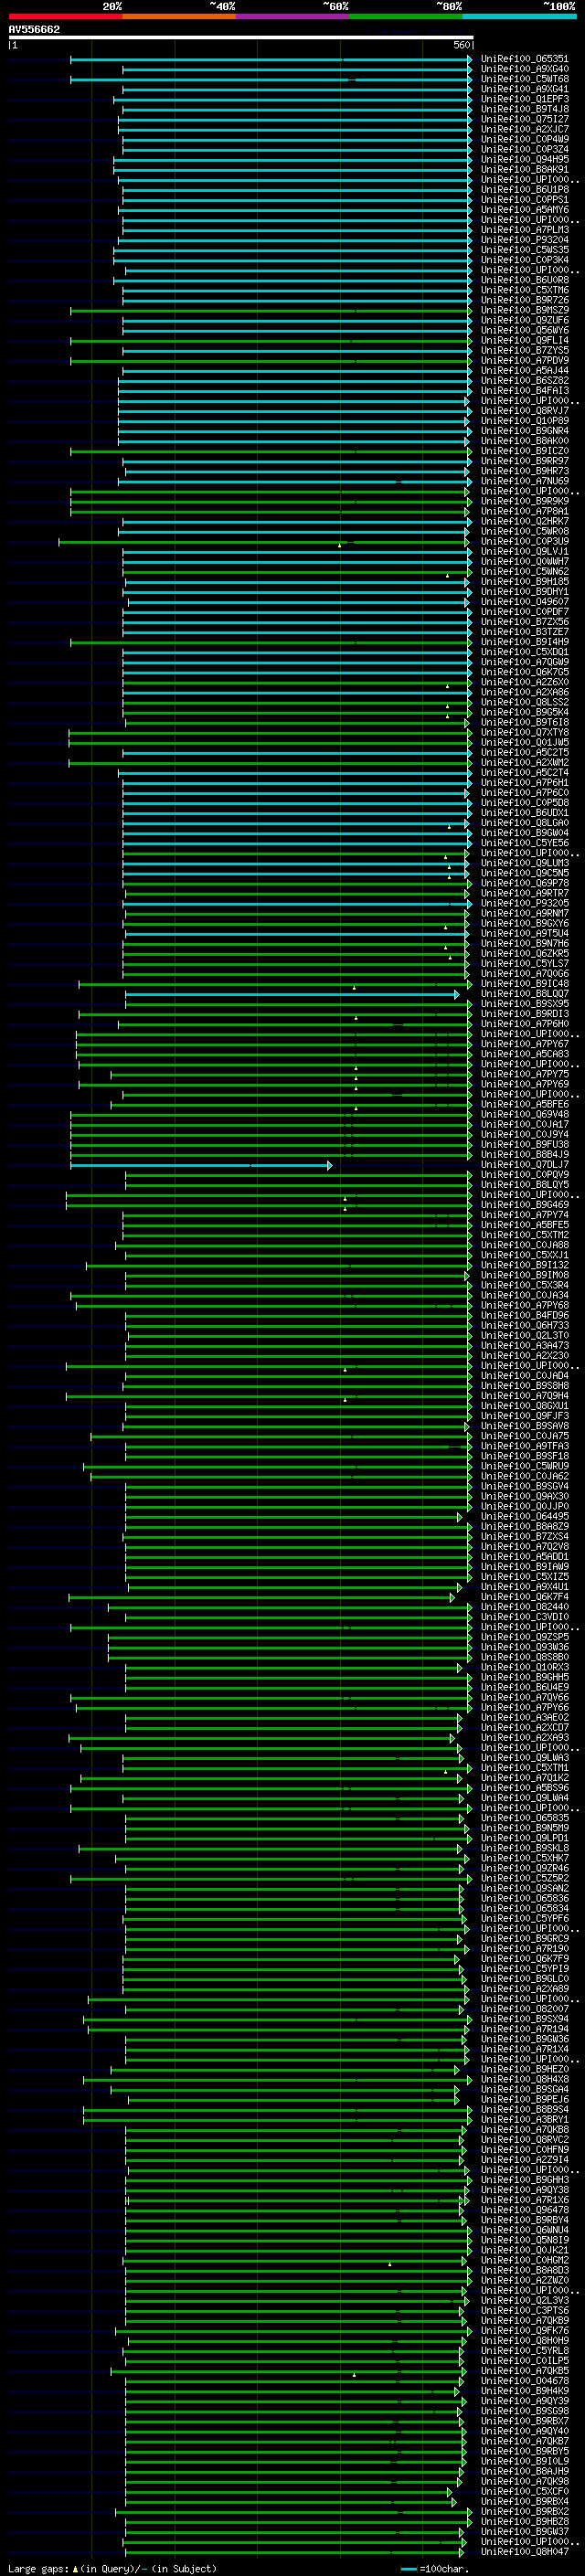The width and height of the screenshot is (585, 2576).
Task: Click the label UniRef100_Q7DLJ7
Action: pos(524,1165)
